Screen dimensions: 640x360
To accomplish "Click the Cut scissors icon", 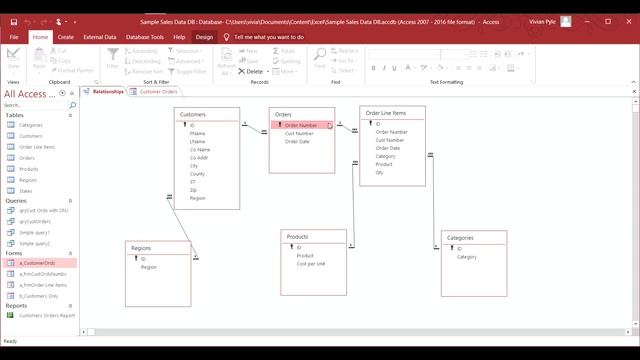I will 58,51.
